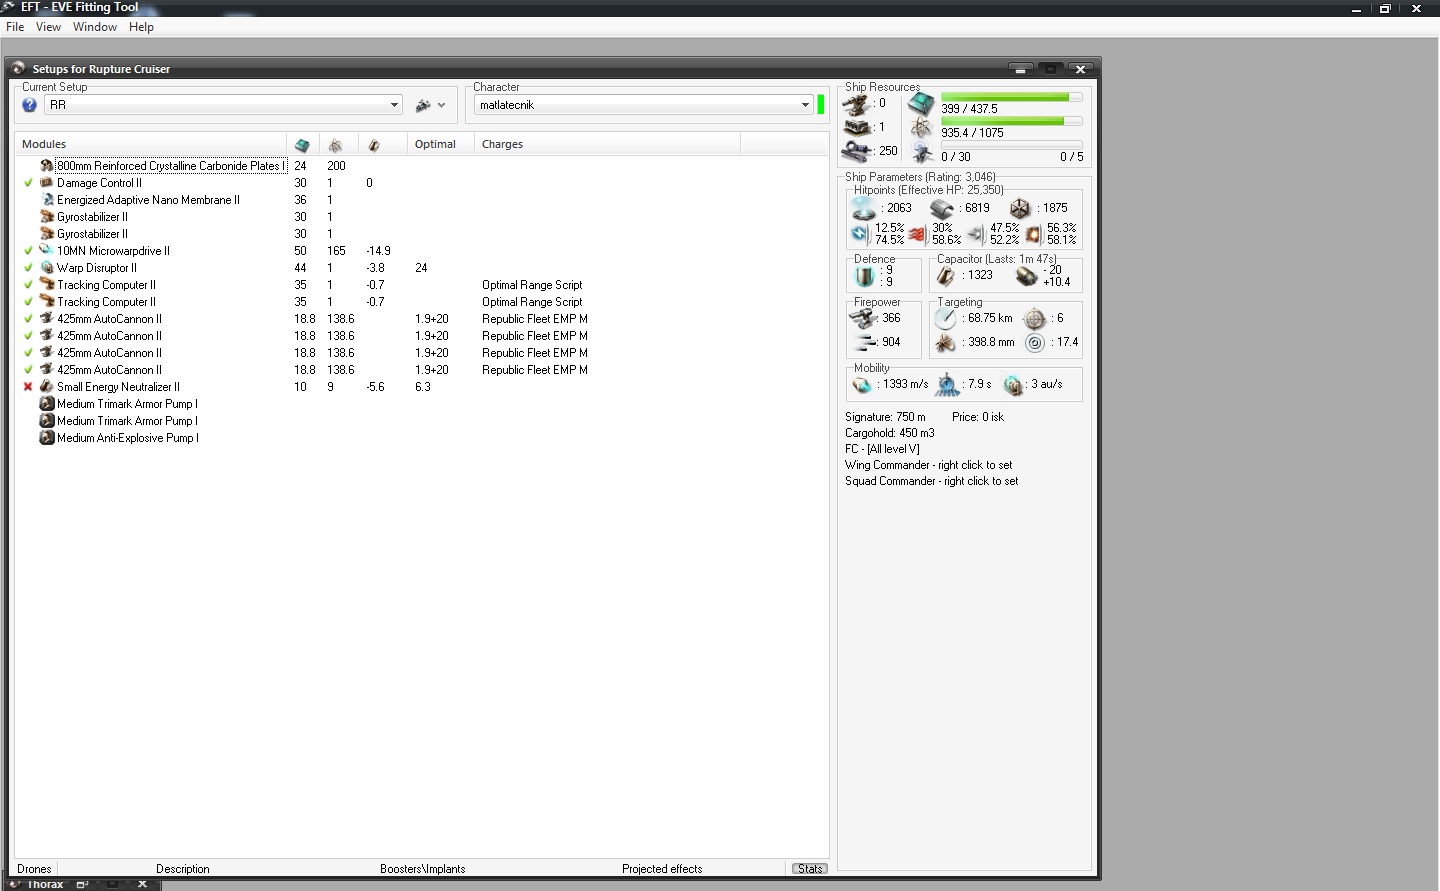Open the Projected effects tab

tap(662, 869)
